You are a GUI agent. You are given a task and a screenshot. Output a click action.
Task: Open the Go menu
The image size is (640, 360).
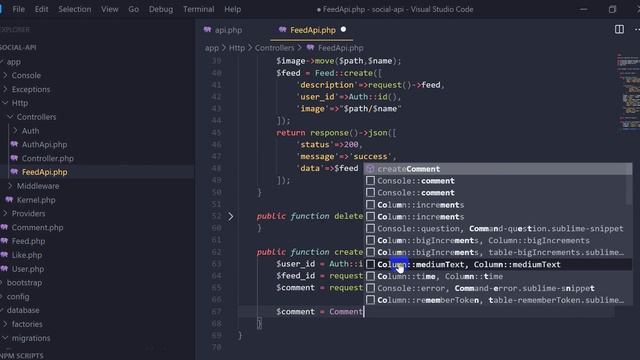[x=133, y=9]
